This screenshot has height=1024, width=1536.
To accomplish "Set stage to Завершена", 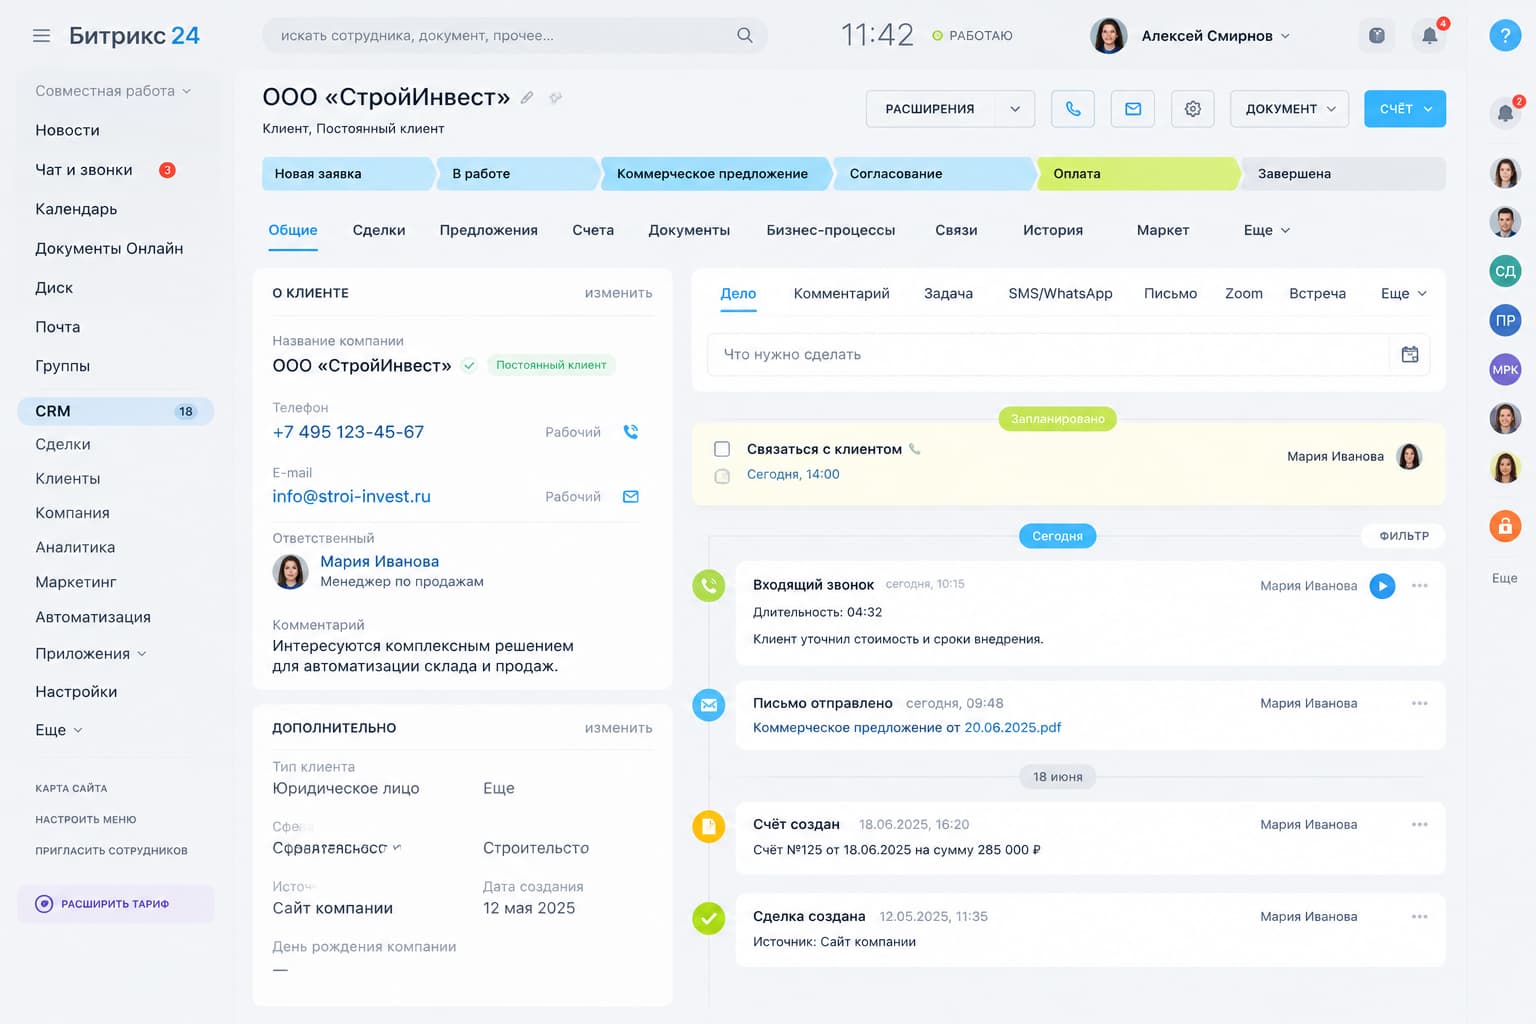I will (x=1344, y=174).
